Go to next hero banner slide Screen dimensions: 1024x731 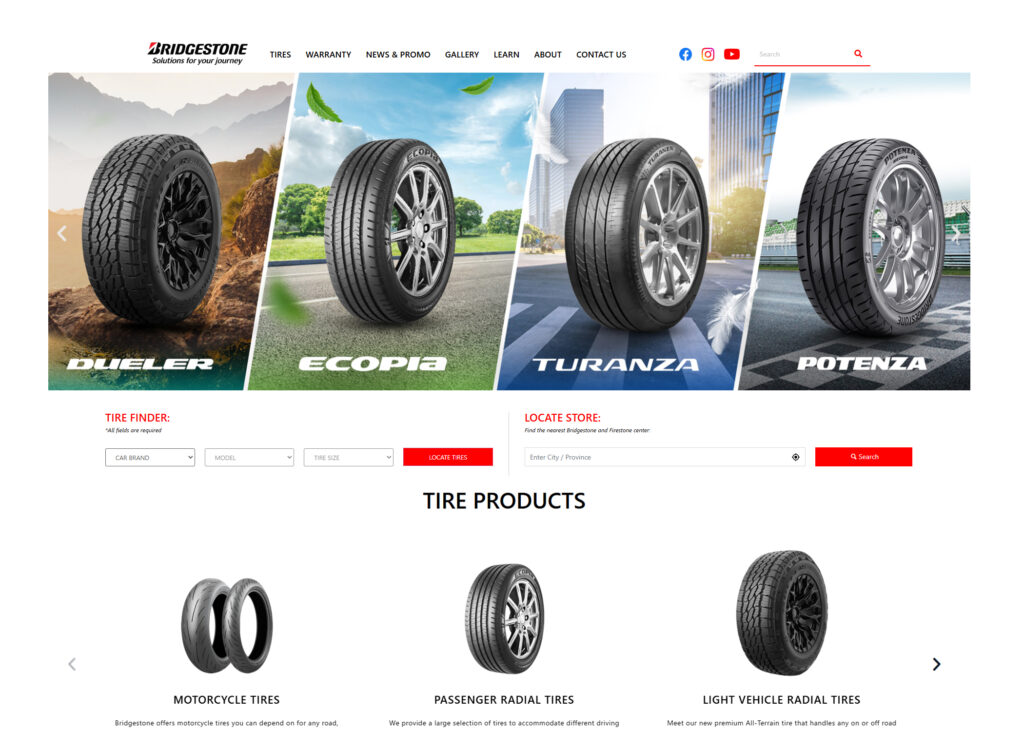click(956, 233)
